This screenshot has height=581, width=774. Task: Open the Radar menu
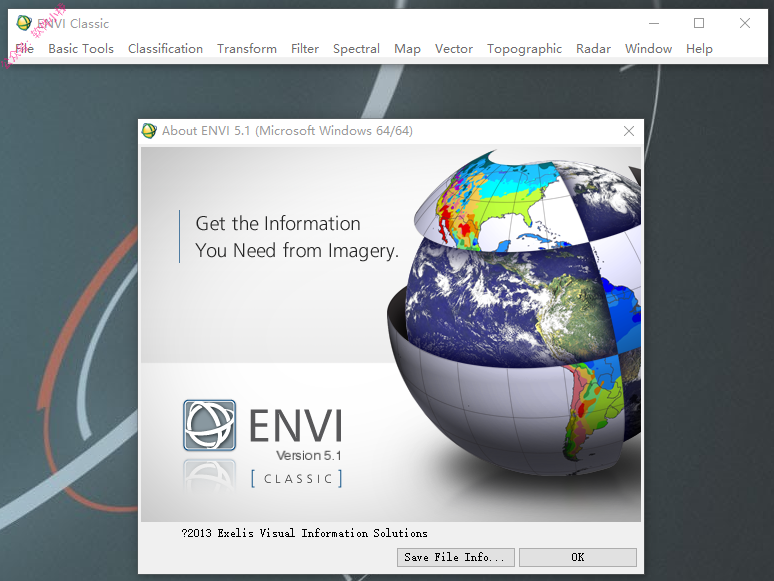pos(593,48)
